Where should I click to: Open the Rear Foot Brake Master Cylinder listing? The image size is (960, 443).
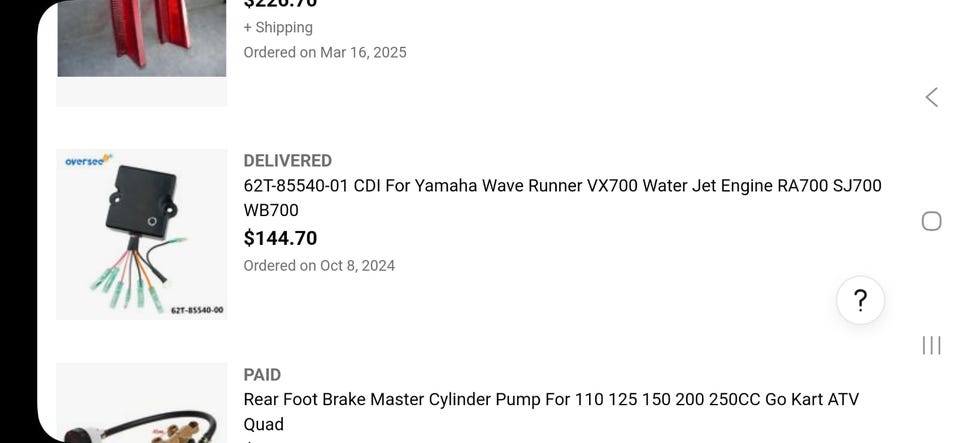551,400
